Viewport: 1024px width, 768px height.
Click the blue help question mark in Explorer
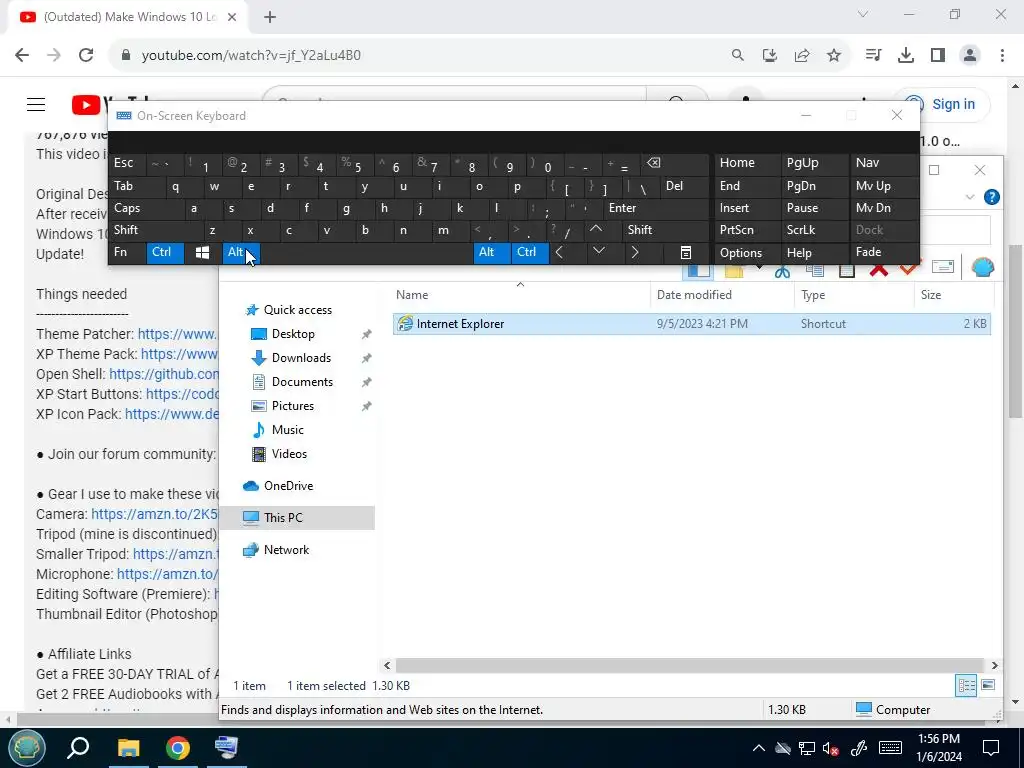pos(991,197)
